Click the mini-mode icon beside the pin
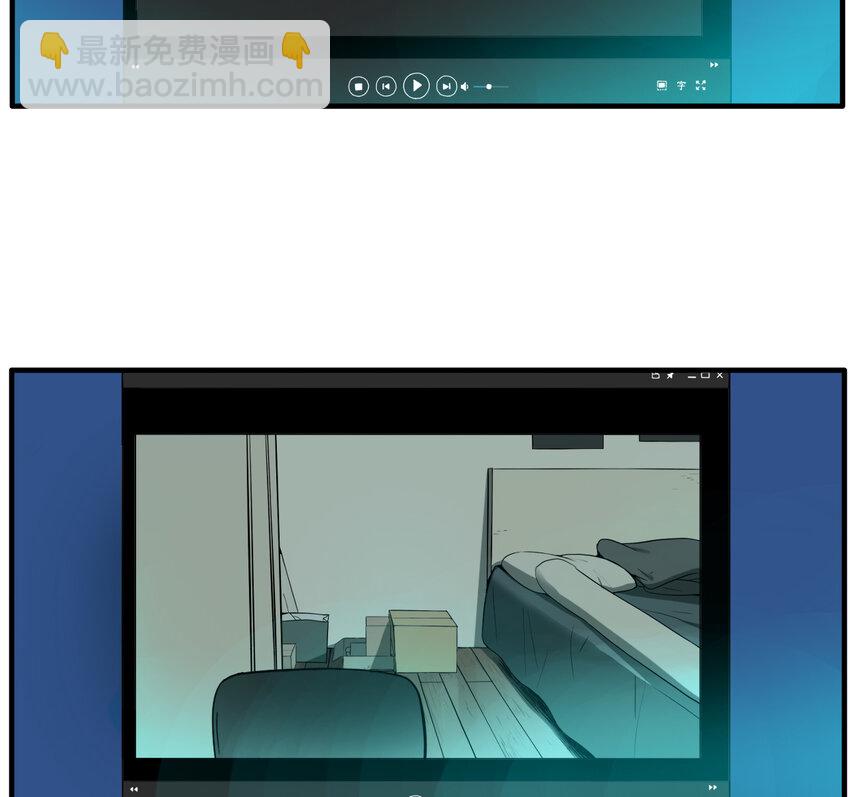Screen dimensions: 850x797 pos(656,376)
